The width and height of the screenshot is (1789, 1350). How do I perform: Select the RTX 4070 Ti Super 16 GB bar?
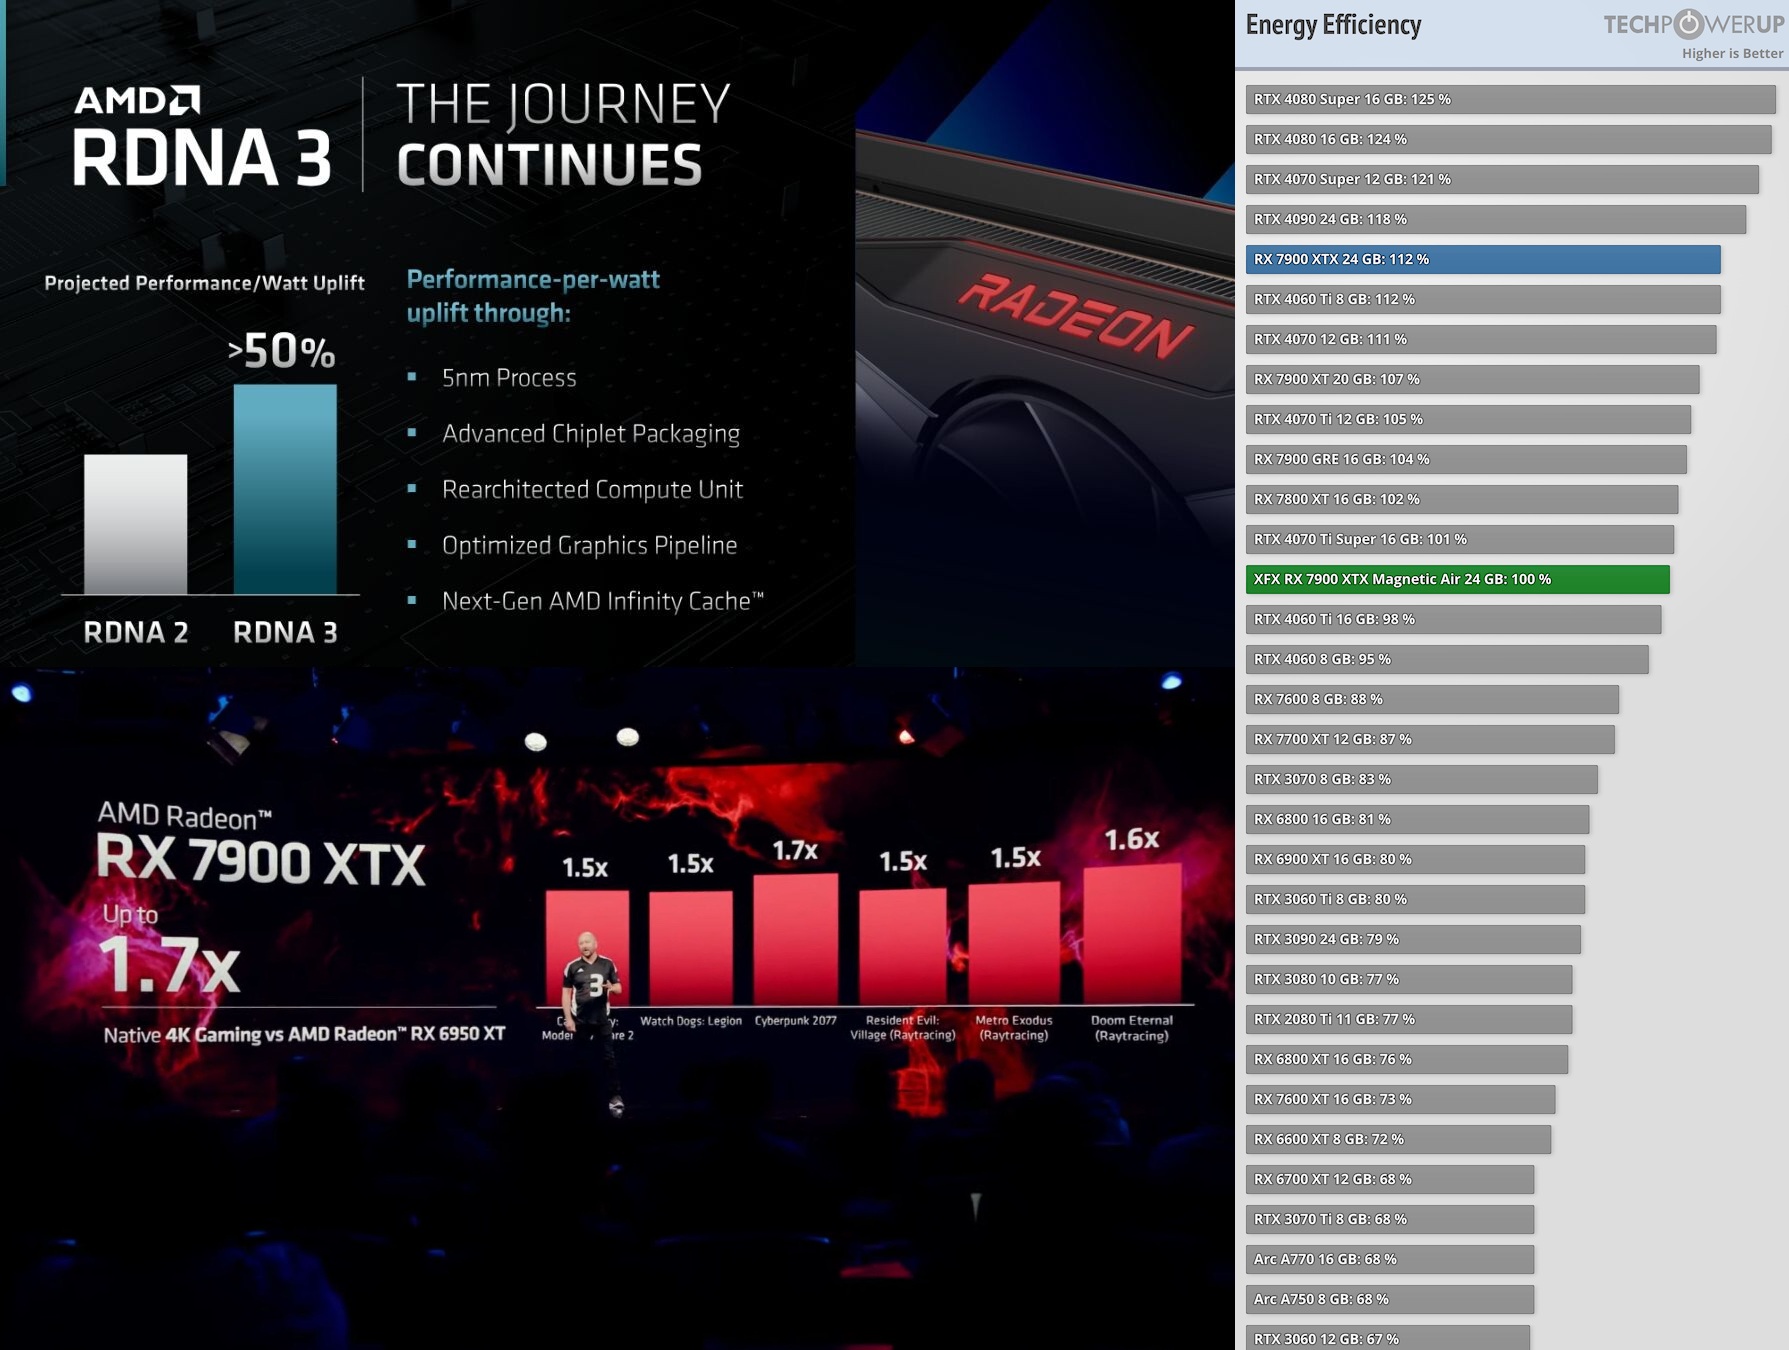[1460, 539]
